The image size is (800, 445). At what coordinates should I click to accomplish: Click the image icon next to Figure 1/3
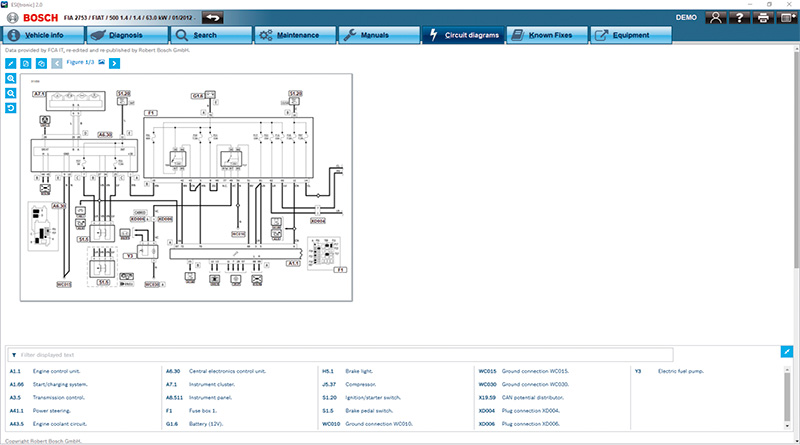click(102, 62)
